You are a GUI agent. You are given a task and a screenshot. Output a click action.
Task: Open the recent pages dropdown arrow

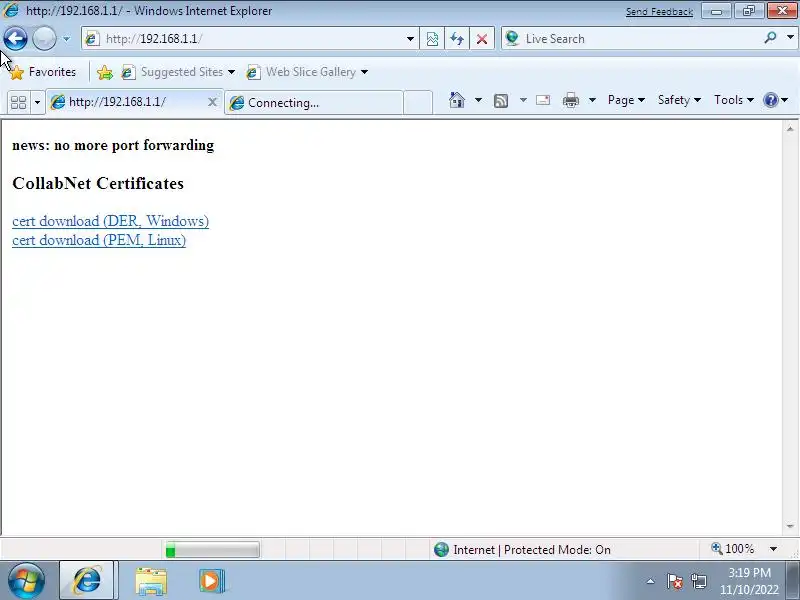click(66, 39)
